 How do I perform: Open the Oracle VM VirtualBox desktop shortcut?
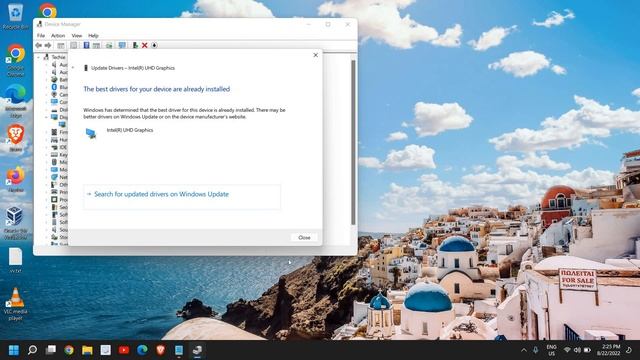tap(16, 223)
